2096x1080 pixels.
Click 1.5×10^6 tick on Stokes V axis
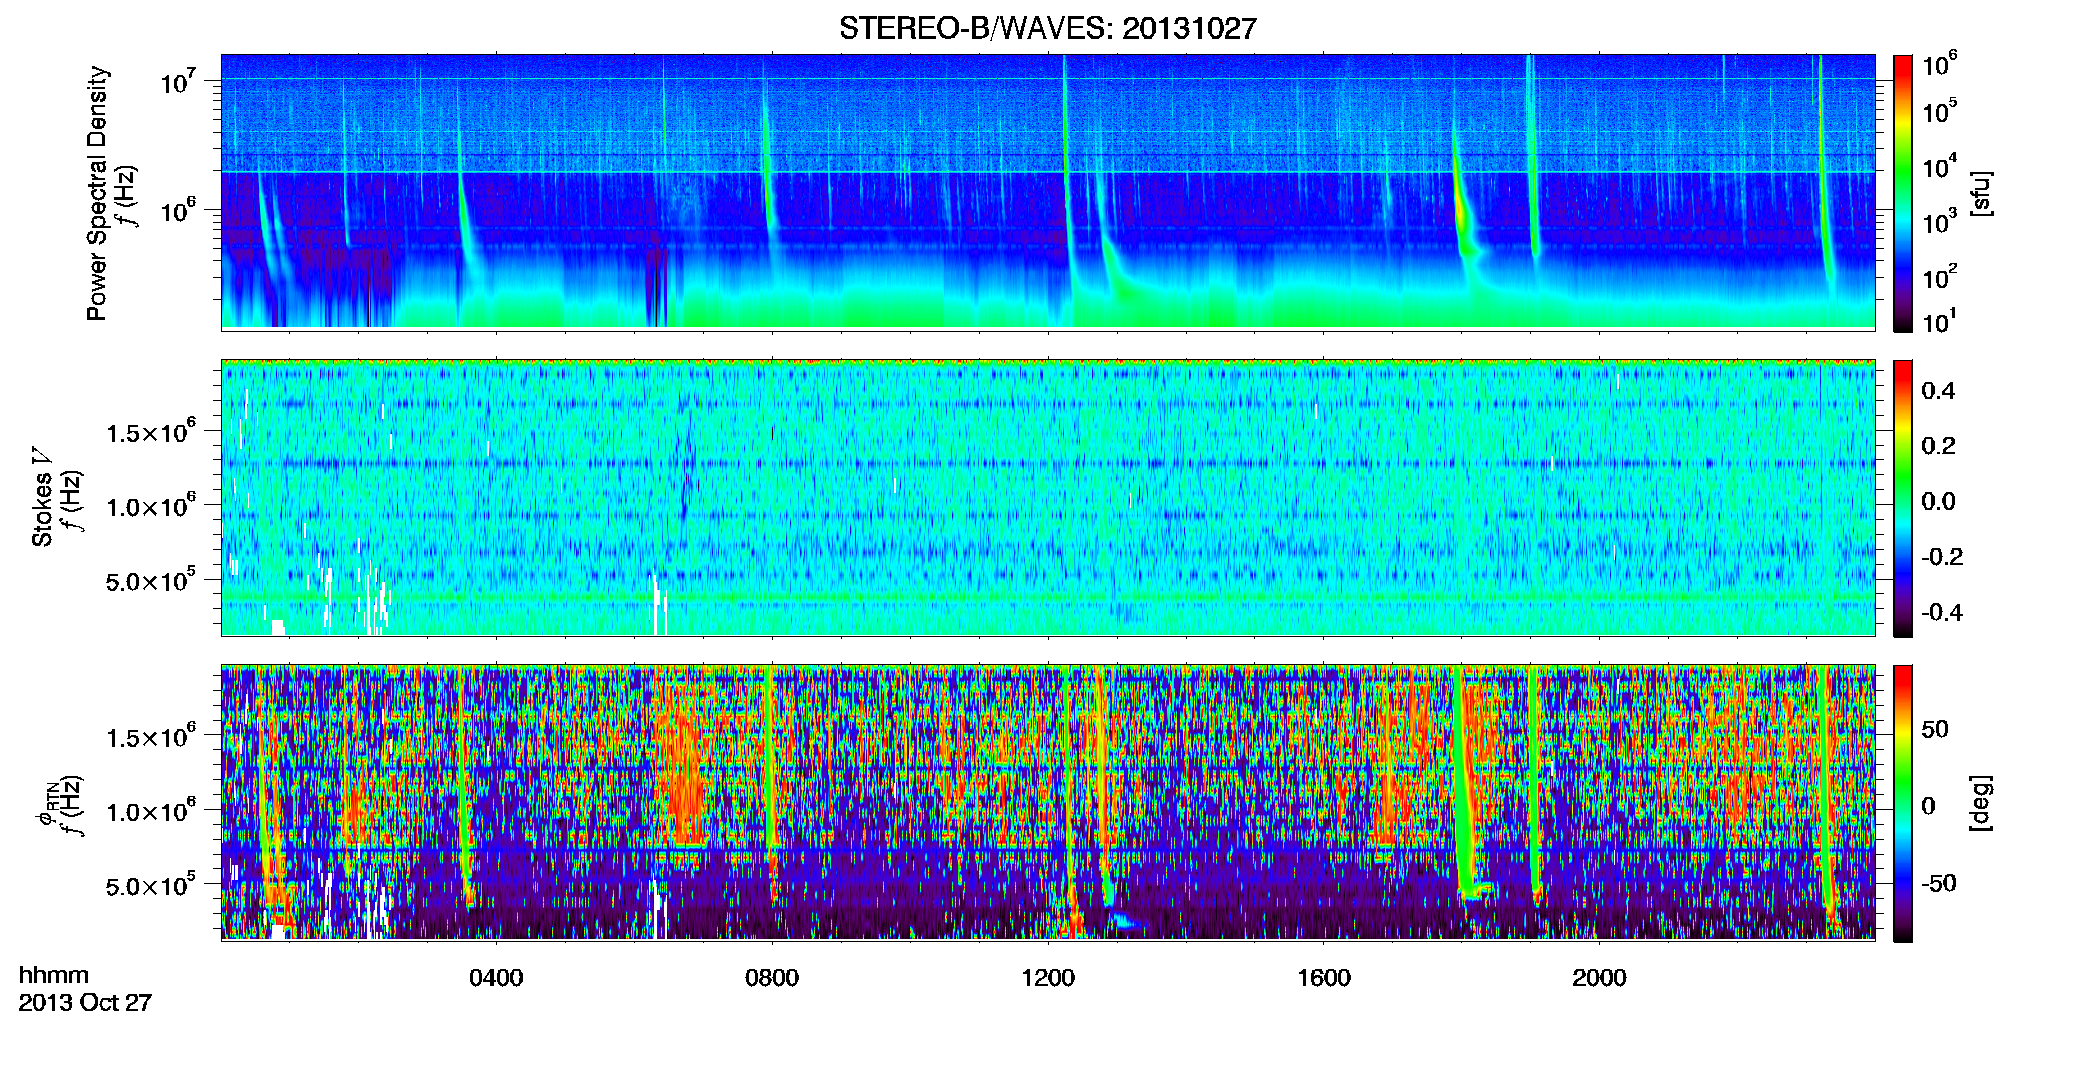151,432
